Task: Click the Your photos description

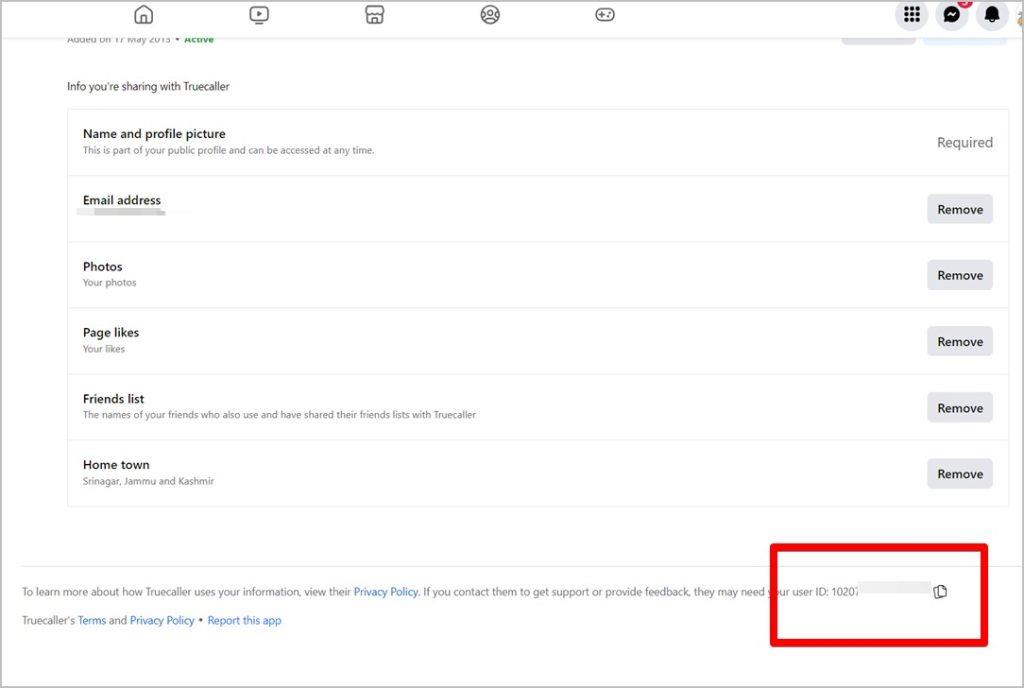Action: point(110,283)
